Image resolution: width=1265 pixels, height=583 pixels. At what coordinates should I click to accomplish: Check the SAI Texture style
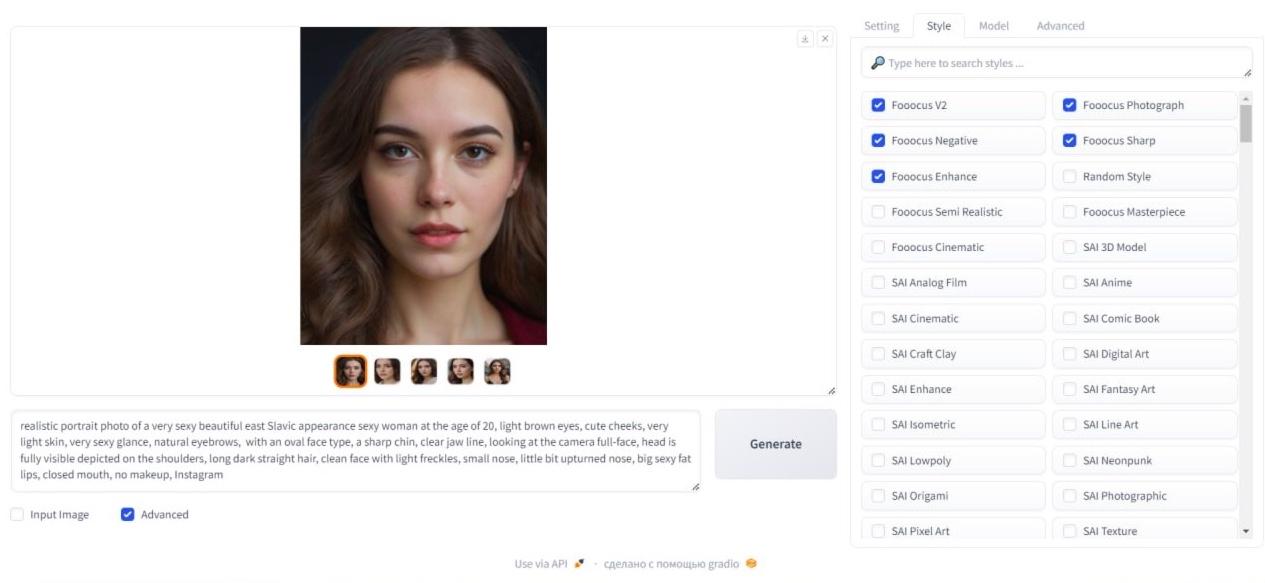point(1069,531)
